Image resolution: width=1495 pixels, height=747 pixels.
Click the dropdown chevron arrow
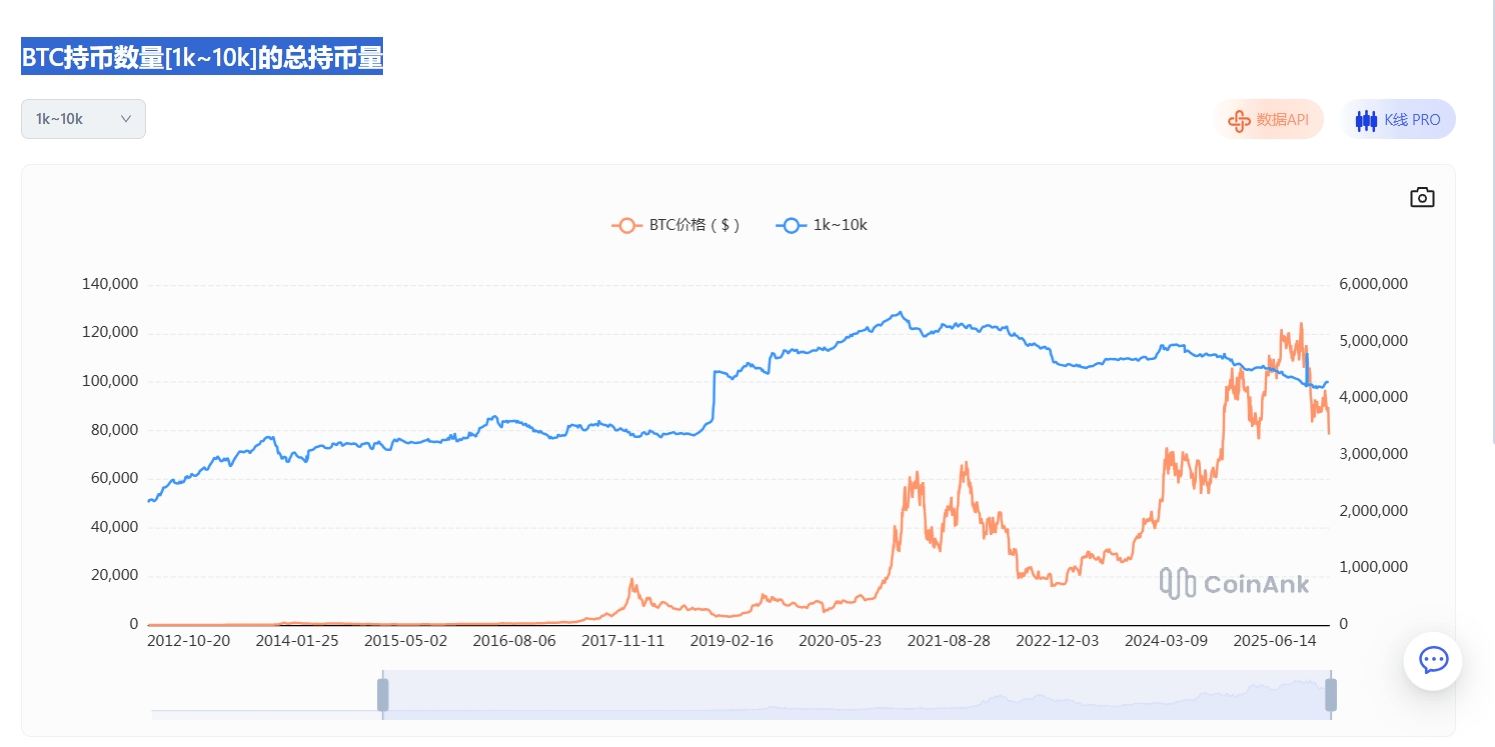click(x=126, y=119)
